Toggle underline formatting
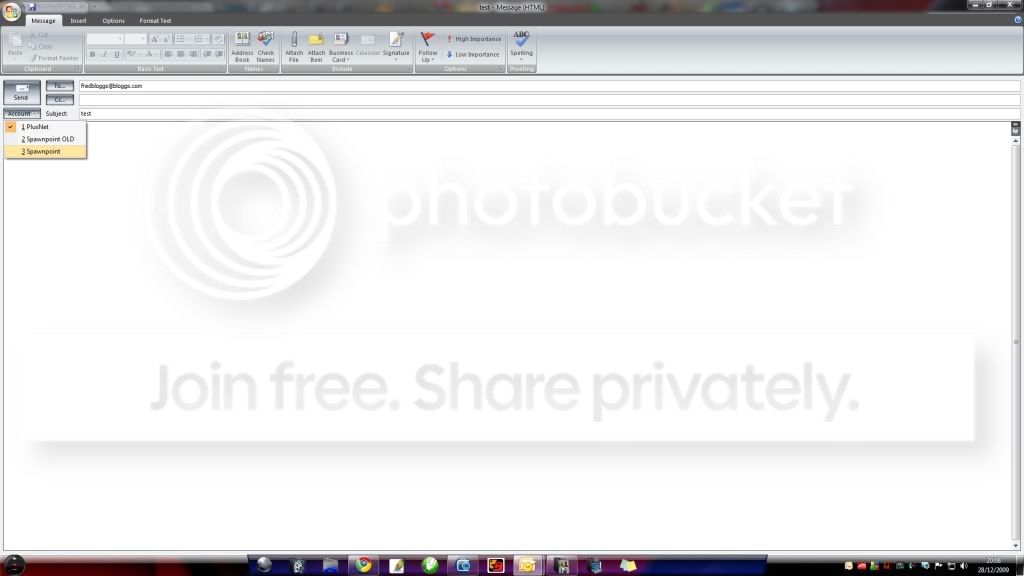The width and height of the screenshot is (1024, 576). click(117, 54)
